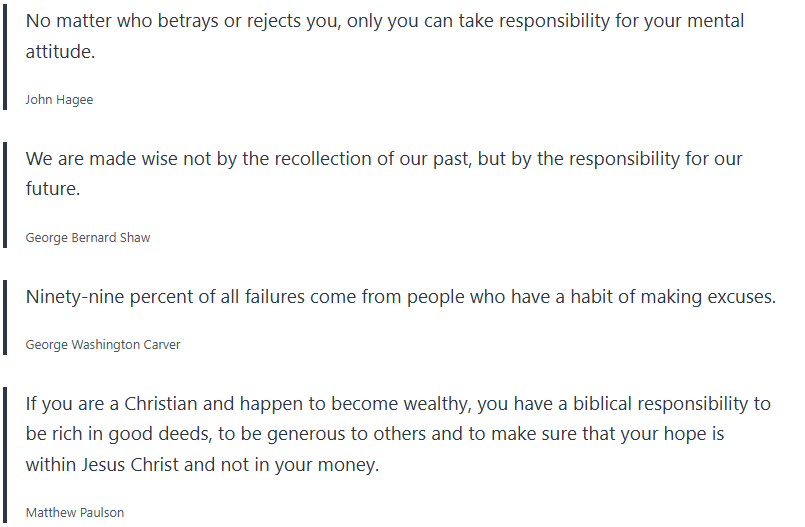The image size is (805, 527).
Task: Click the vertical bar beside the Paulson quote
Action: pos(5,456)
